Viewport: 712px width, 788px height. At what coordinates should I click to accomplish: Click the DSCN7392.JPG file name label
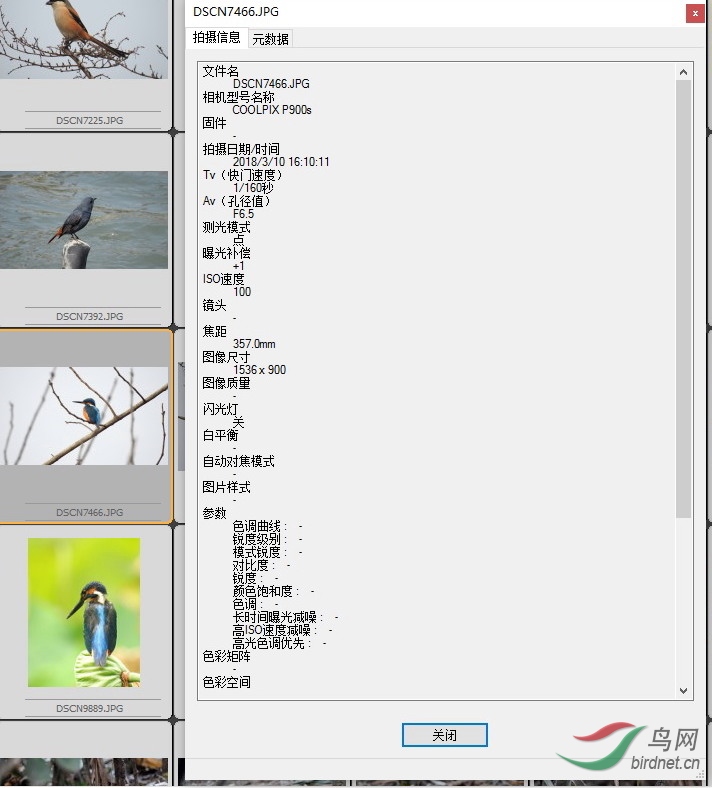click(x=89, y=317)
